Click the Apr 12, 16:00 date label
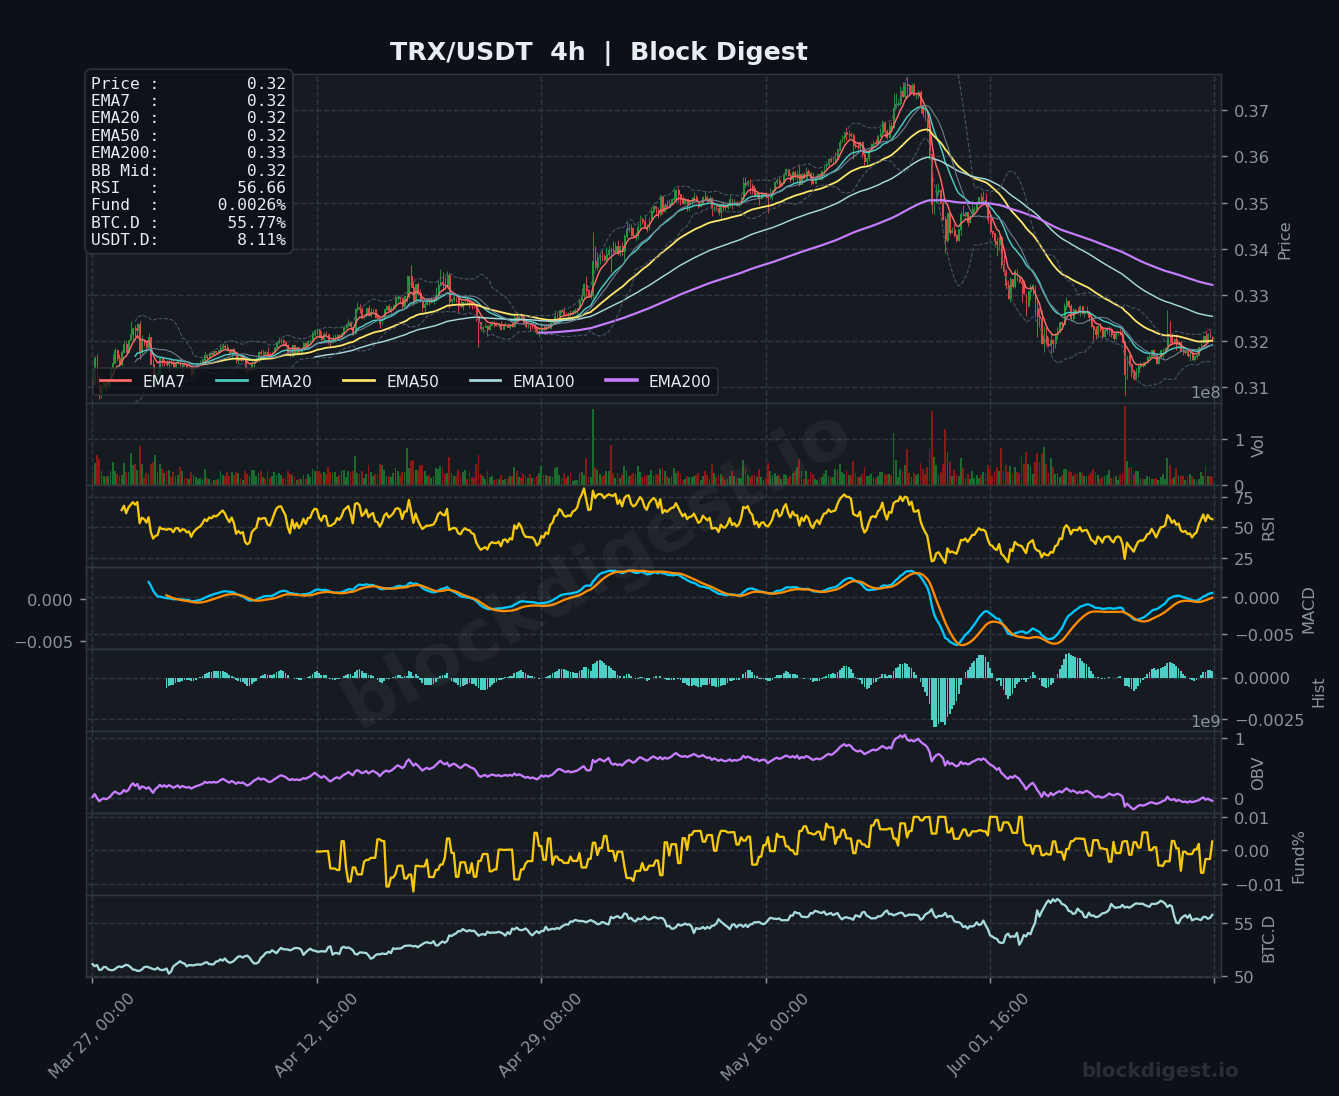The height and width of the screenshot is (1096, 1339). tap(317, 1035)
